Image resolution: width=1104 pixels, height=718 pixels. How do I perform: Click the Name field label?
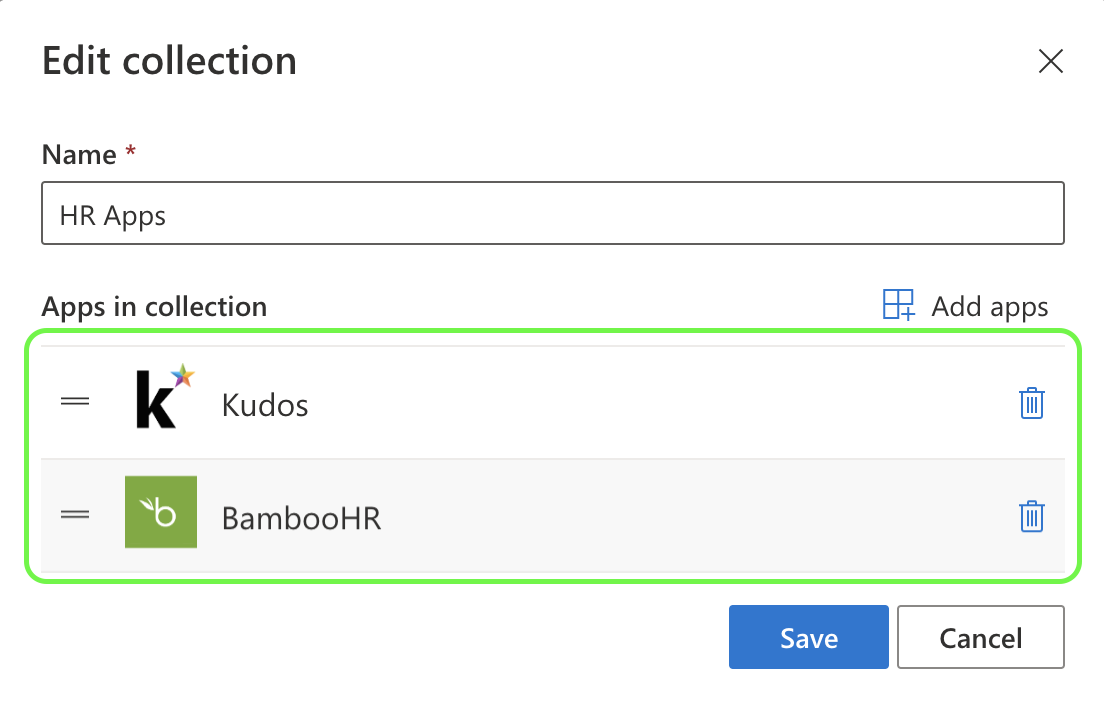pos(79,155)
